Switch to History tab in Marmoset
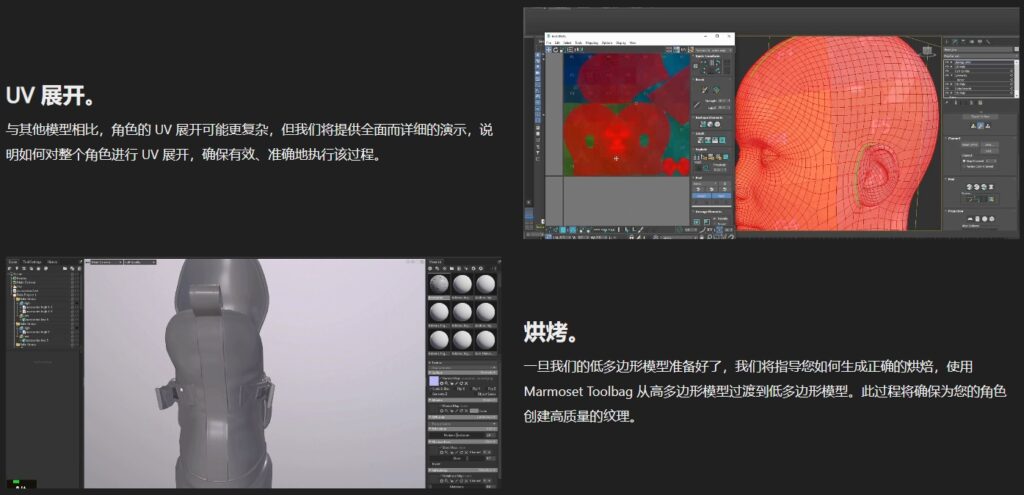The image size is (1024, 495). pyautogui.click(x=52, y=262)
